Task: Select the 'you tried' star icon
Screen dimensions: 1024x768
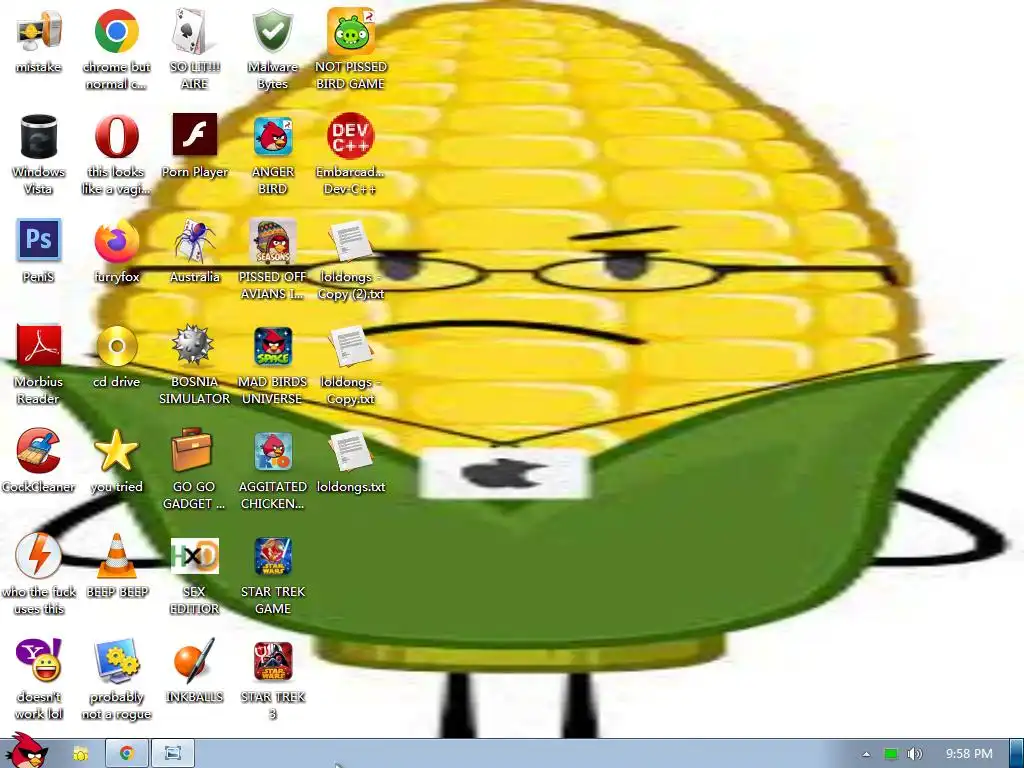Action: click(x=116, y=451)
